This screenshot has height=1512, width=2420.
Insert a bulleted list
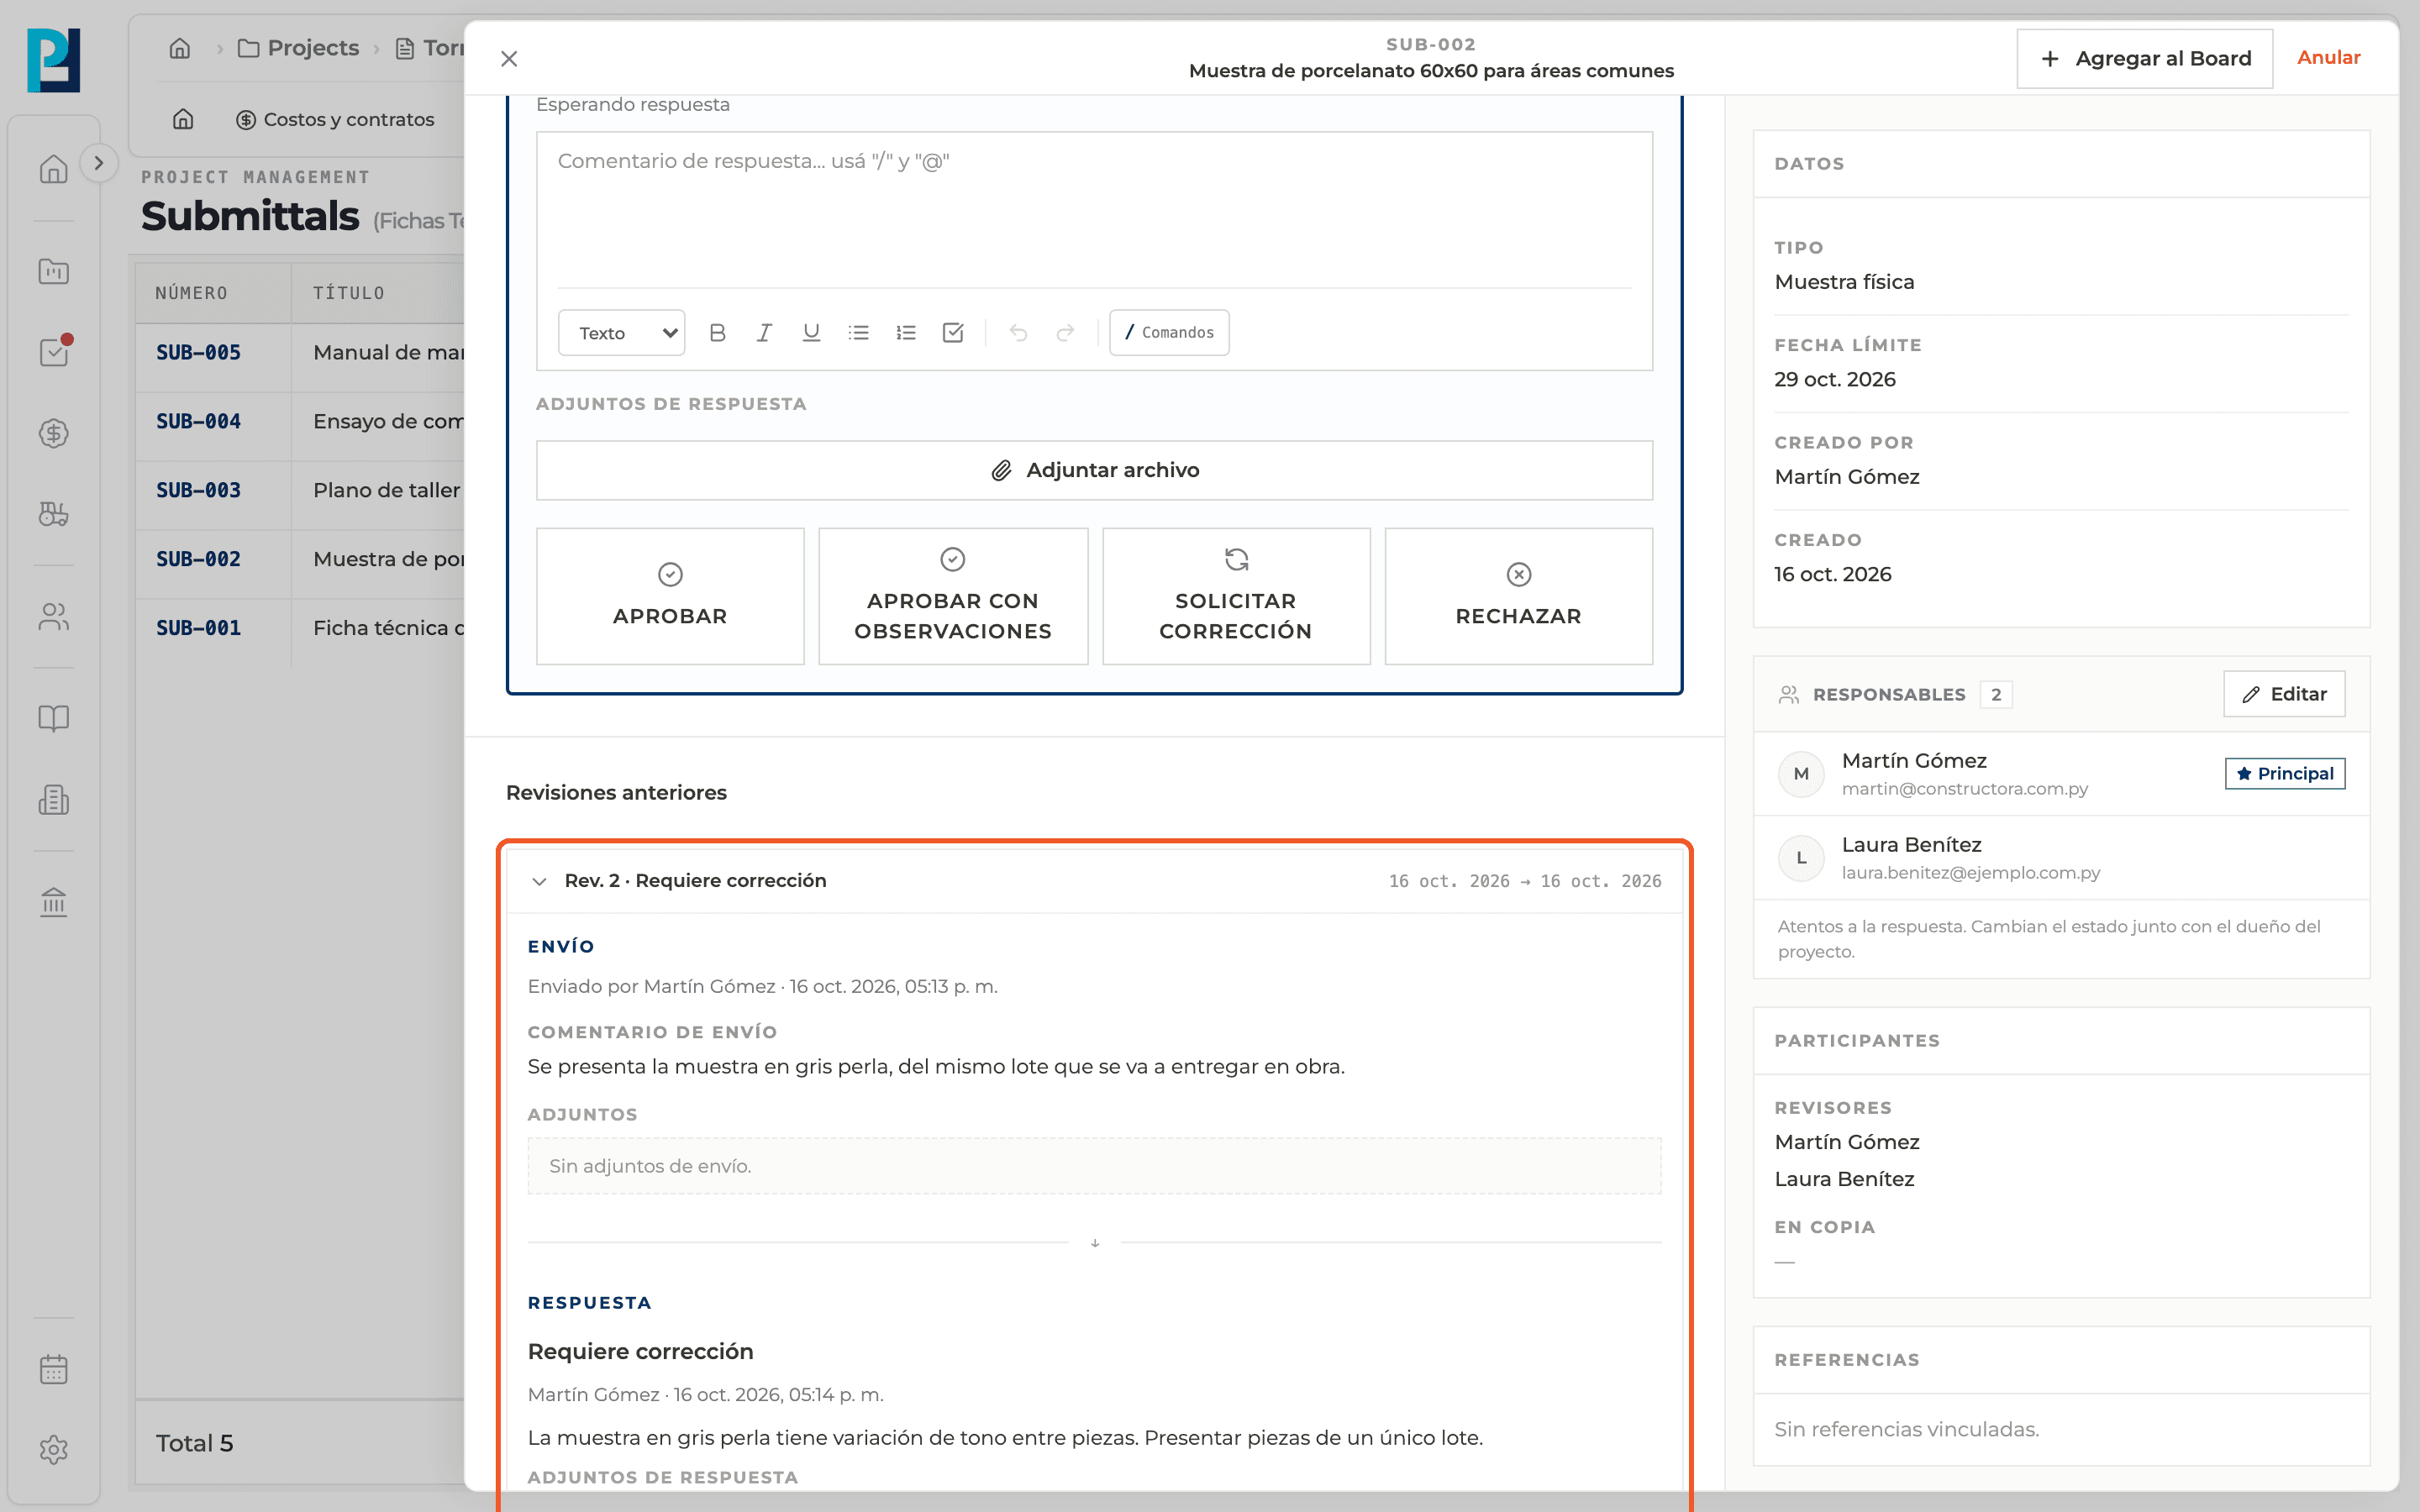(858, 333)
